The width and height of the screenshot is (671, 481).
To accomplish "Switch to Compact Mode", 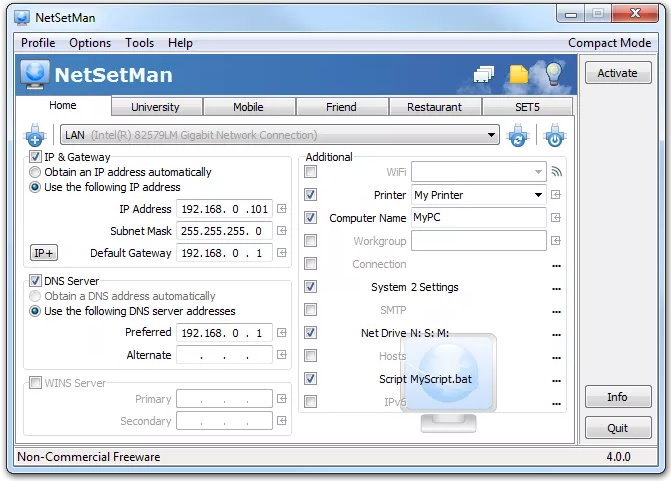I will click(609, 43).
